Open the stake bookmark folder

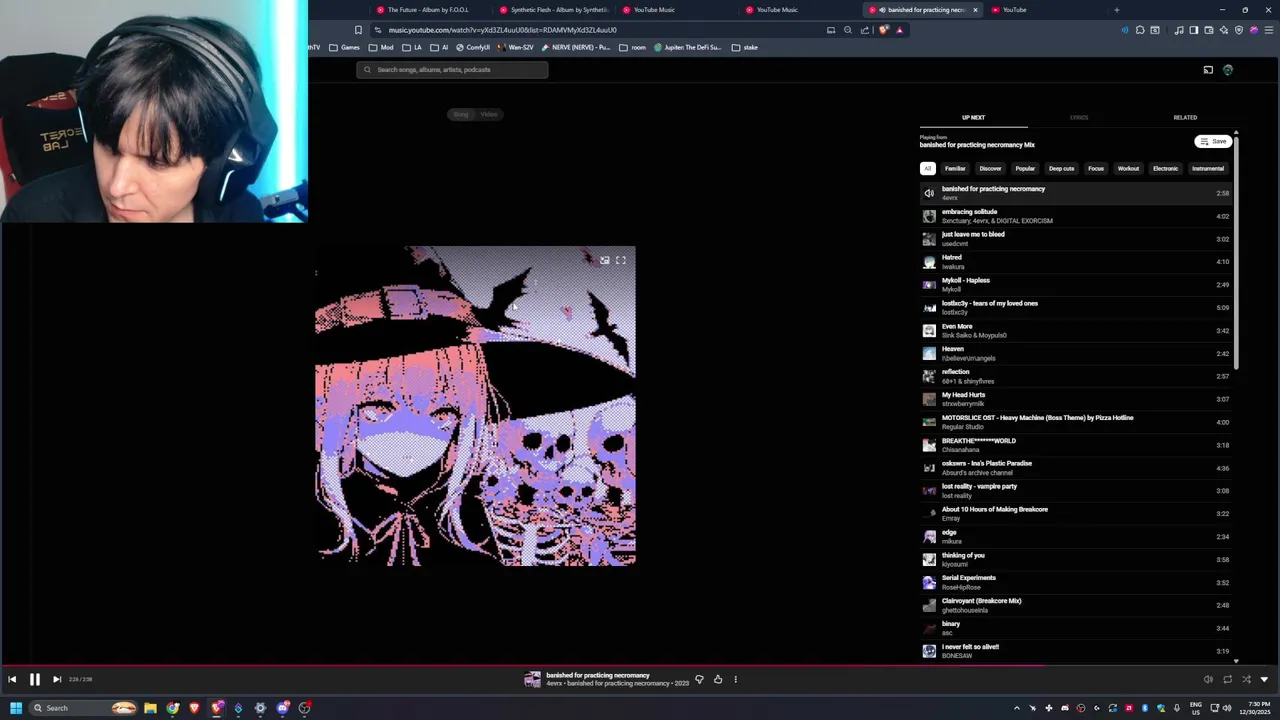[x=745, y=47]
